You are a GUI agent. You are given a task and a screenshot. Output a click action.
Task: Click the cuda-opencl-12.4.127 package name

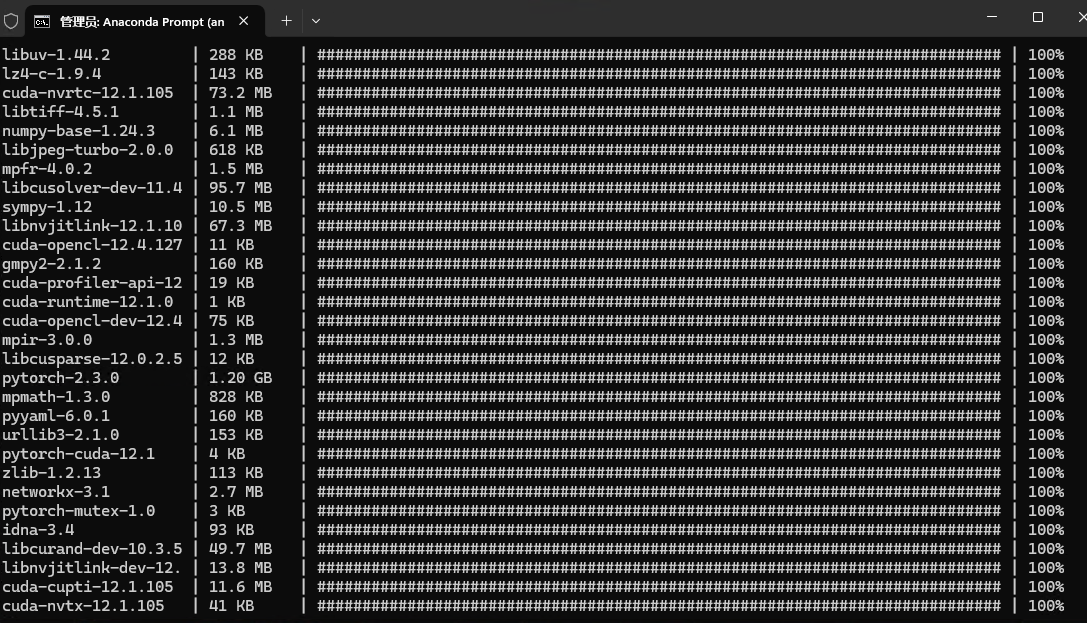click(x=92, y=245)
